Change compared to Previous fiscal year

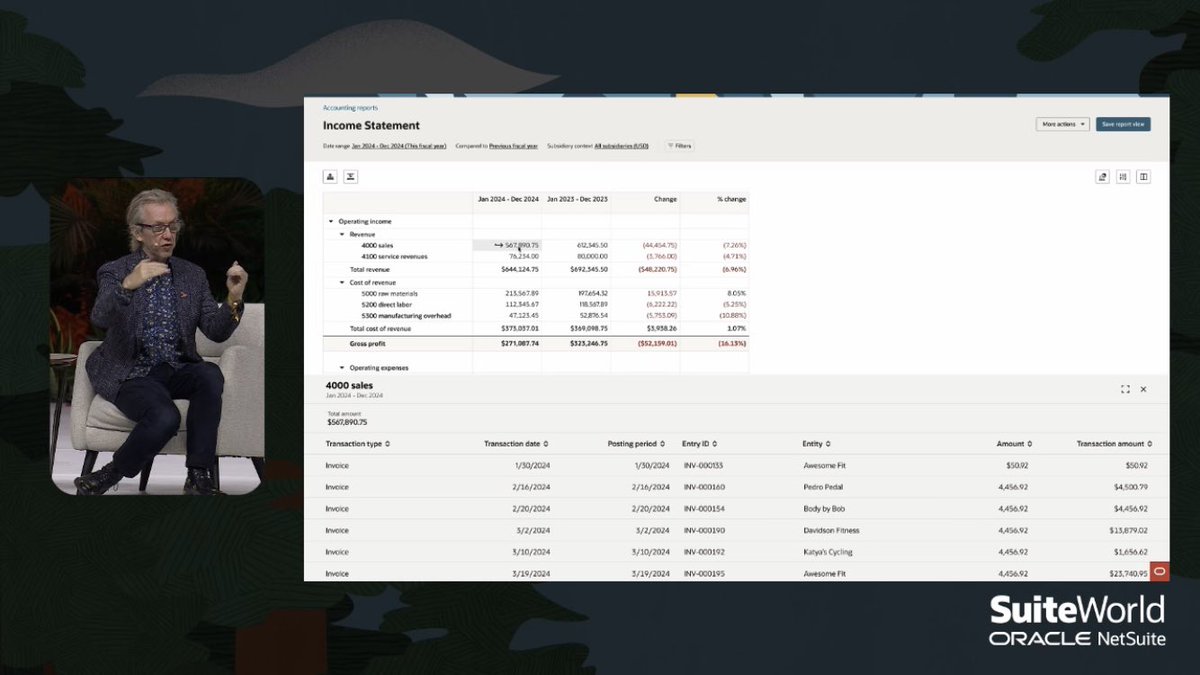point(513,146)
